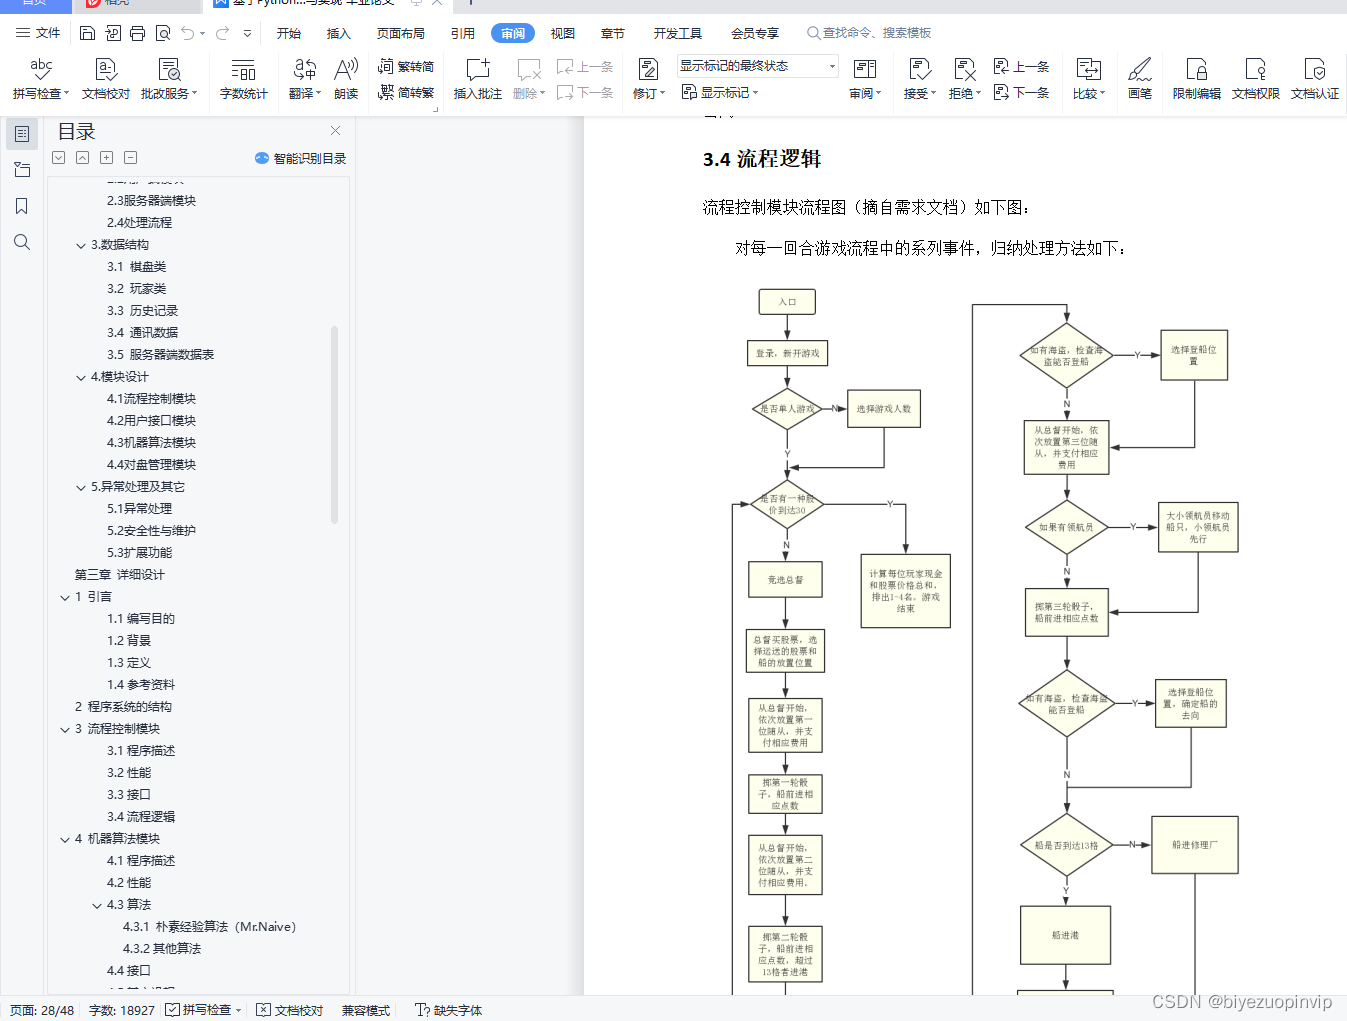The width and height of the screenshot is (1347, 1021).
Task: Click 朗读 read-aloud icon
Action: [x=346, y=78]
